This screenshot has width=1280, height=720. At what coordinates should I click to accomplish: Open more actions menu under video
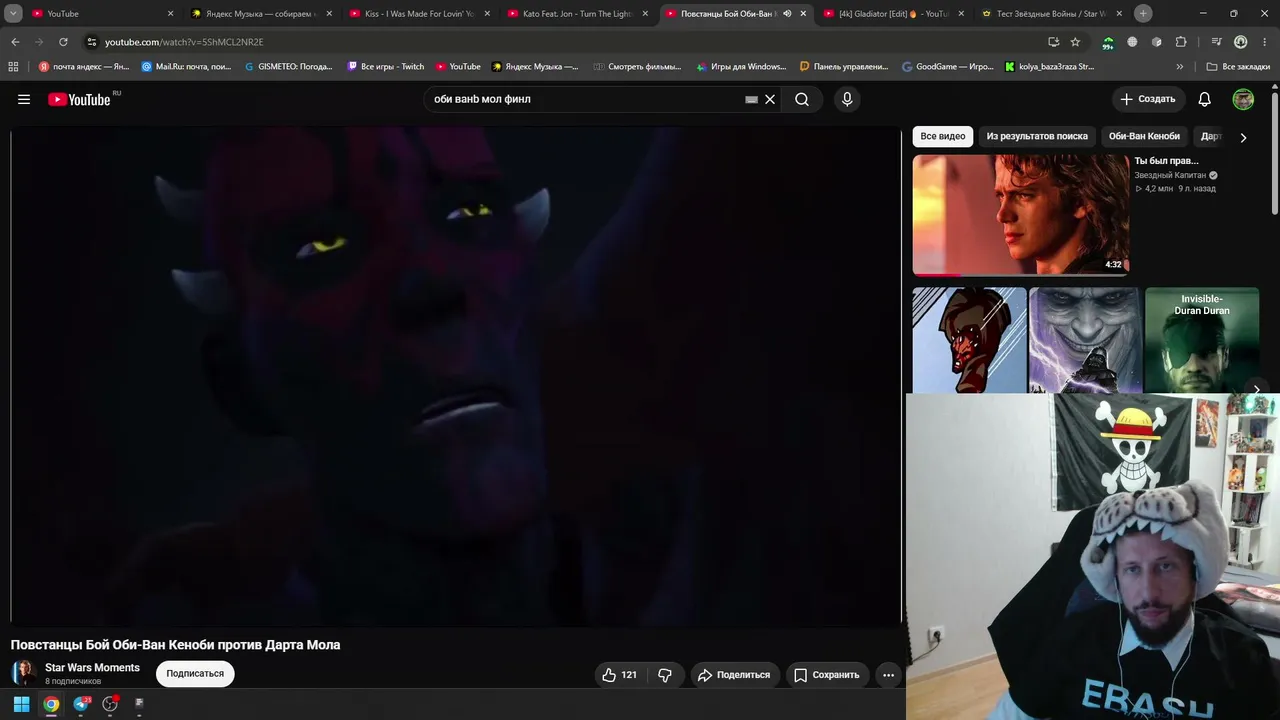(x=888, y=675)
